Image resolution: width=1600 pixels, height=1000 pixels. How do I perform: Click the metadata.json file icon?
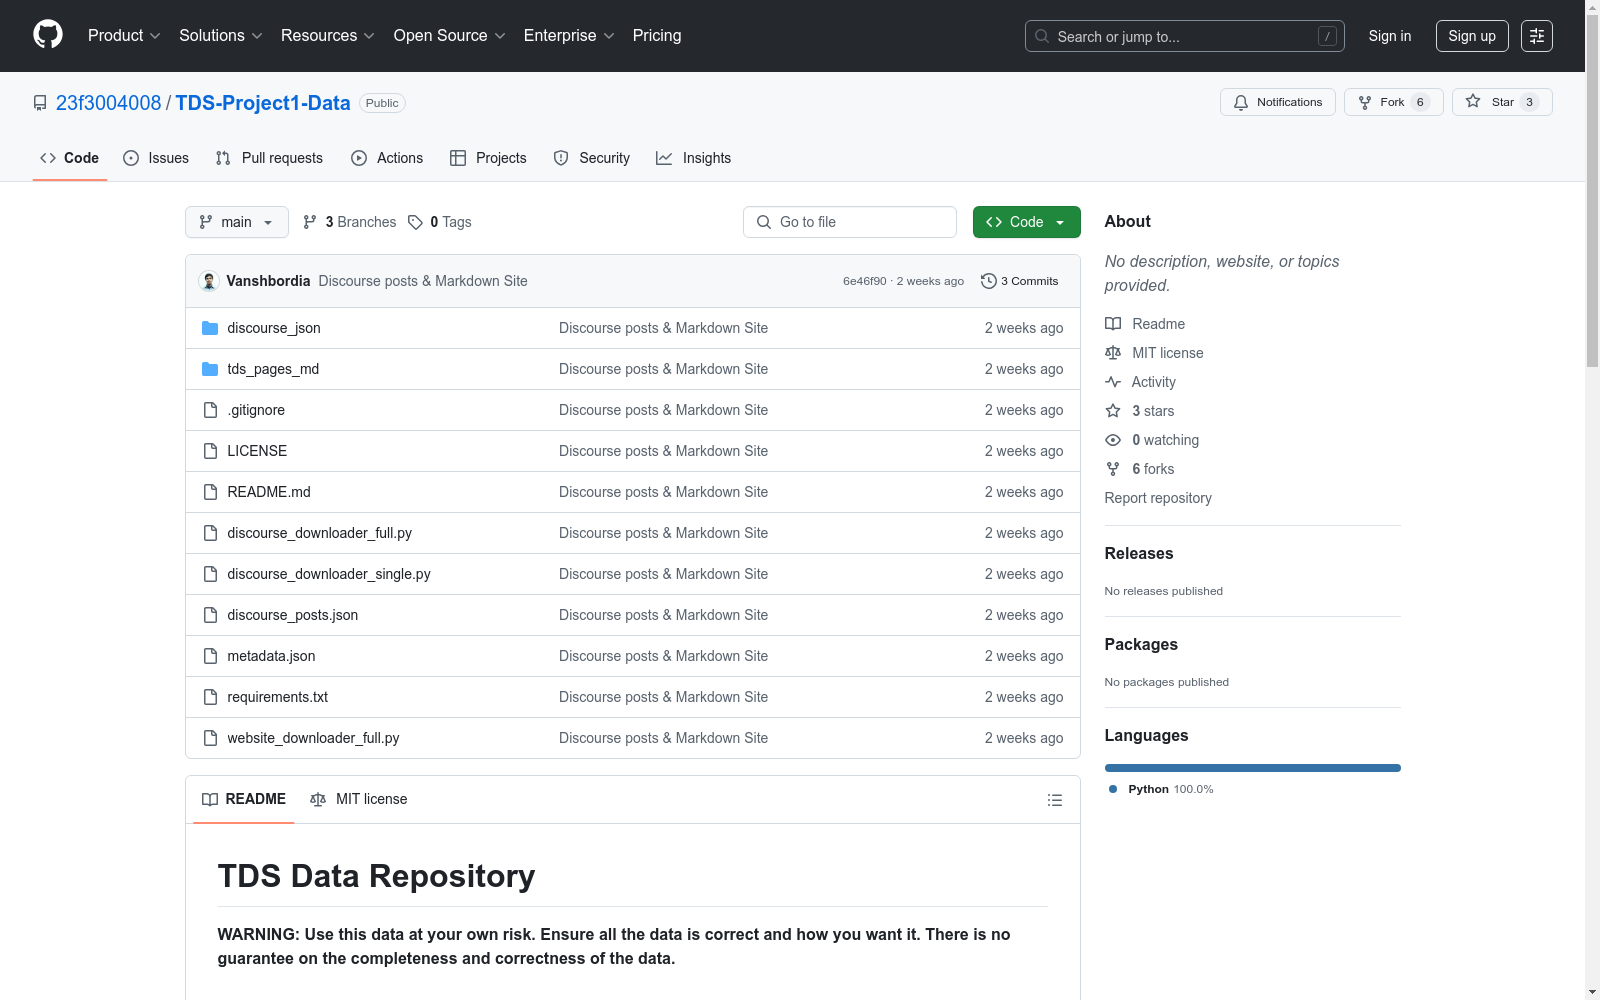click(x=210, y=656)
